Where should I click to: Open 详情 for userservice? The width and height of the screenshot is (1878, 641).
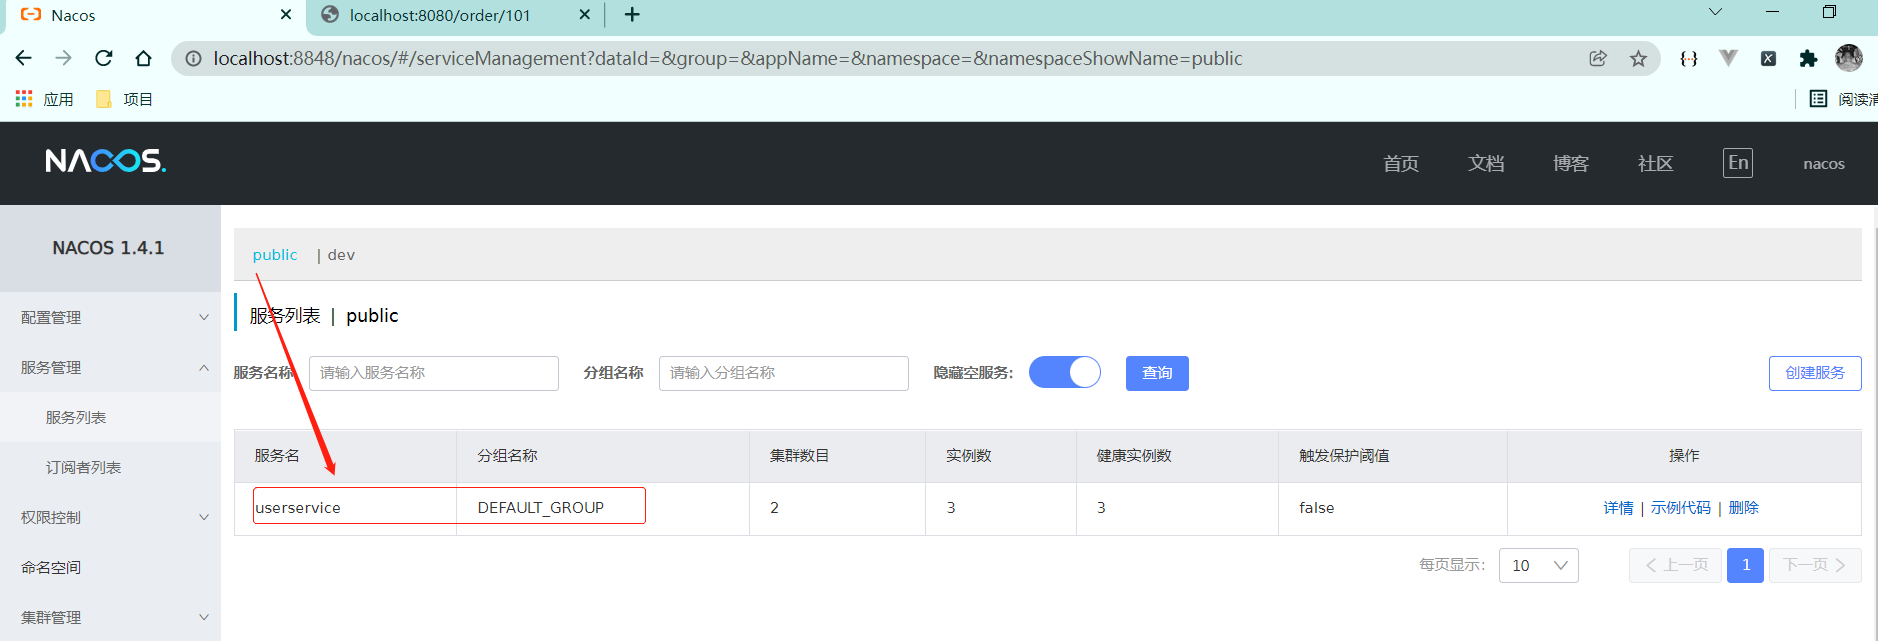point(1618,508)
